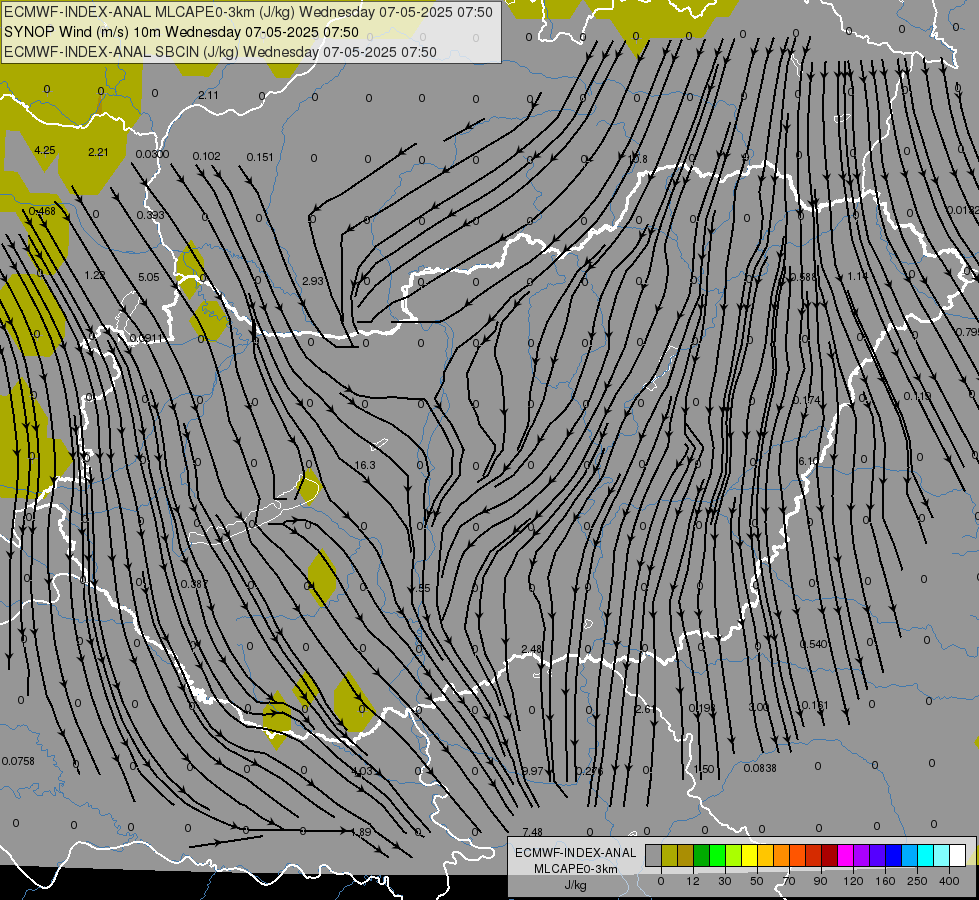Select the dark red maroon legend swatch
This screenshot has width=979, height=900.
pos(830,856)
